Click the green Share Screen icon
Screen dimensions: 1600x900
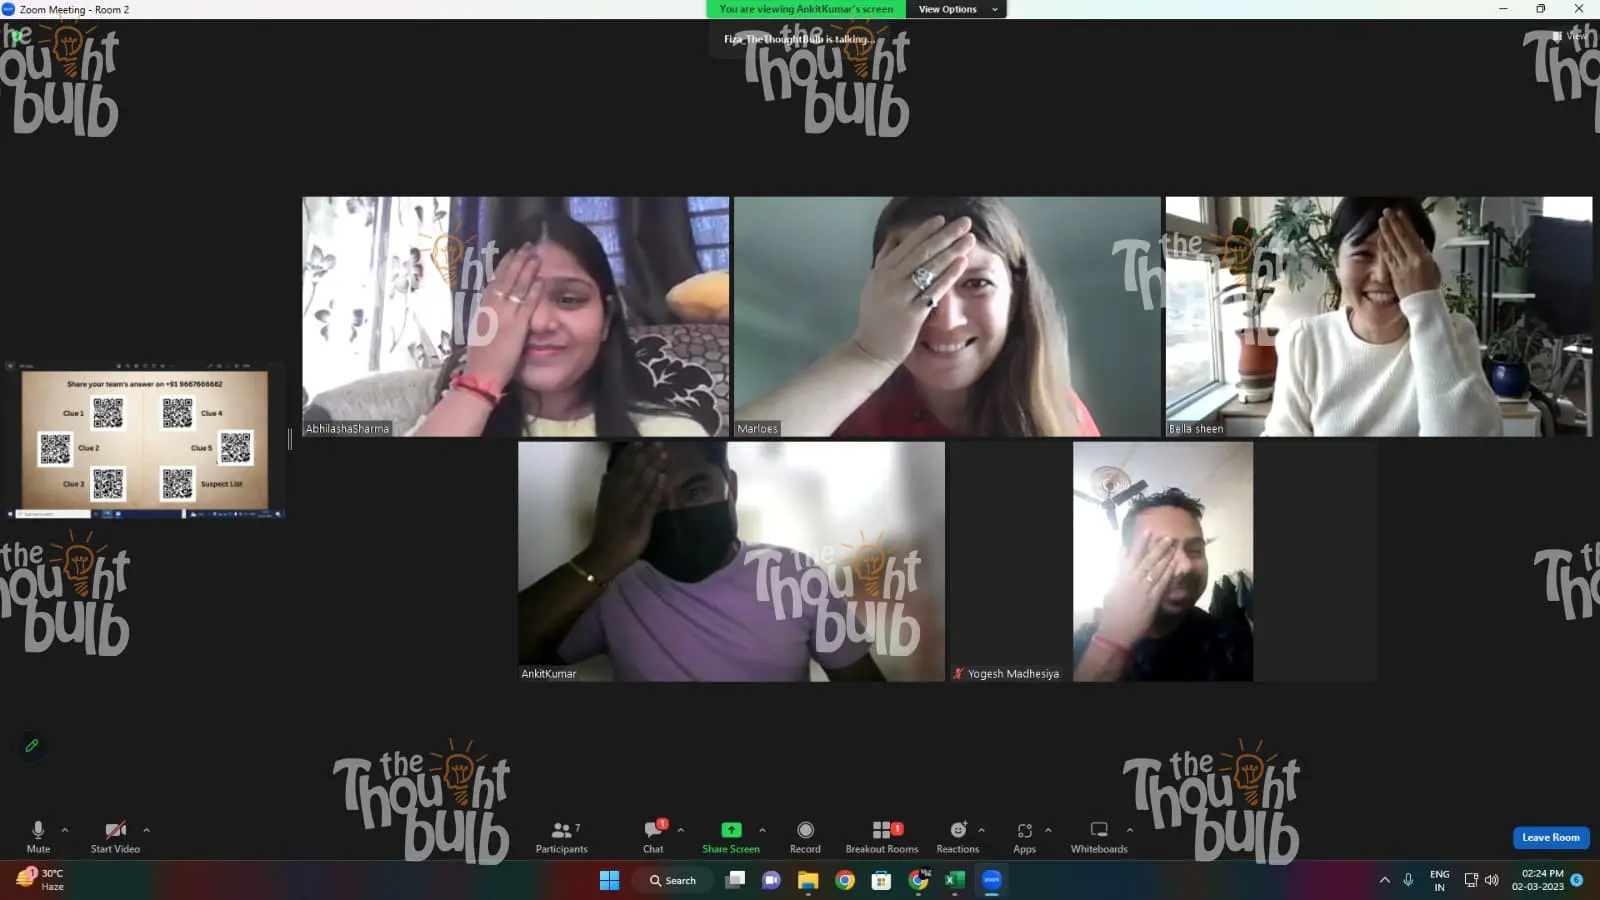tap(731, 830)
